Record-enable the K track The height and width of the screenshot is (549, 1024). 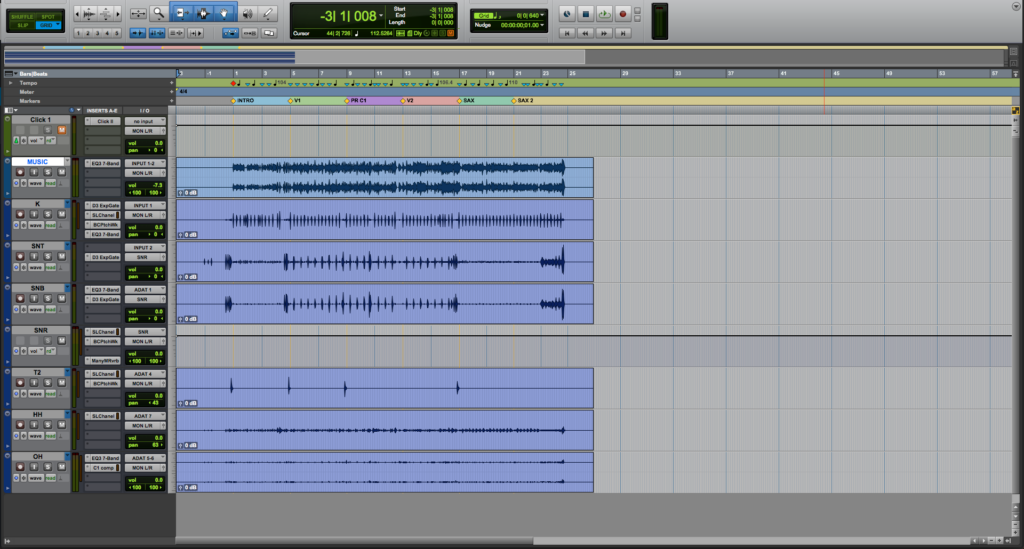tap(20, 214)
